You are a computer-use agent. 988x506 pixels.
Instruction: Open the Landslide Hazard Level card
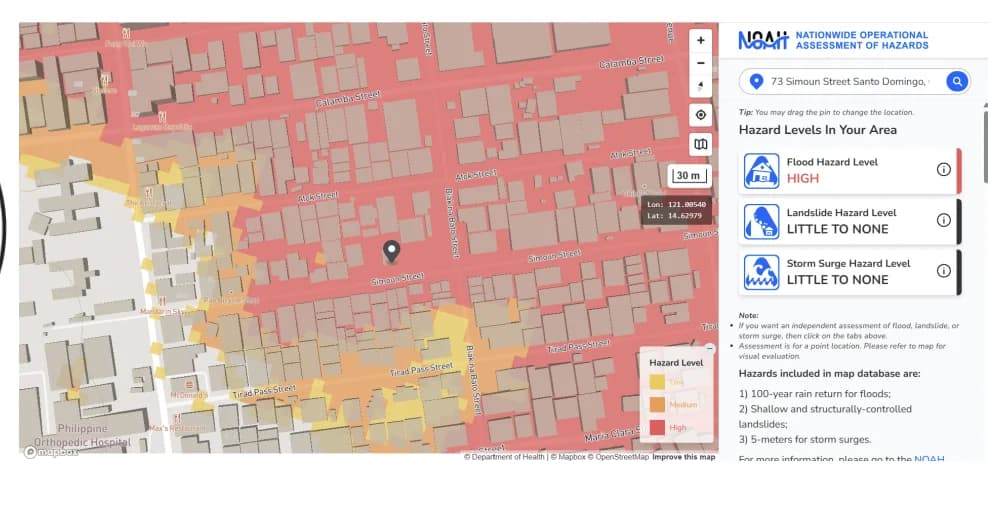click(850, 221)
